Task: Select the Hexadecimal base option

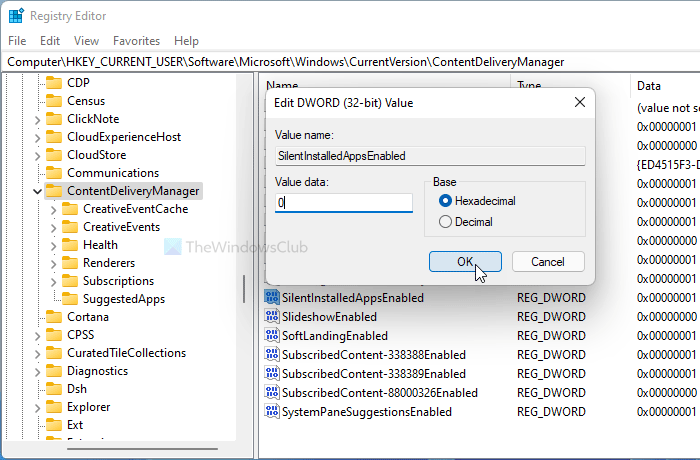Action: pyautogui.click(x=445, y=201)
